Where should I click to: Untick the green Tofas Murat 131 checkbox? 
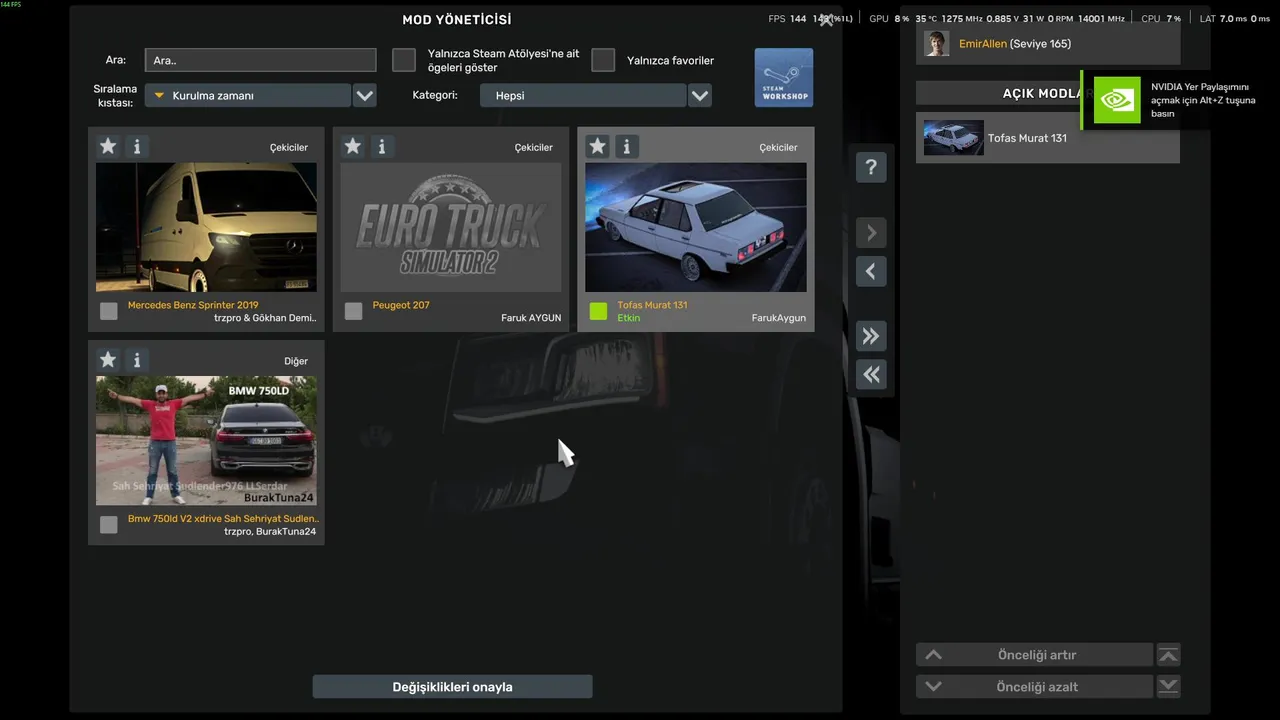pos(599,311)
